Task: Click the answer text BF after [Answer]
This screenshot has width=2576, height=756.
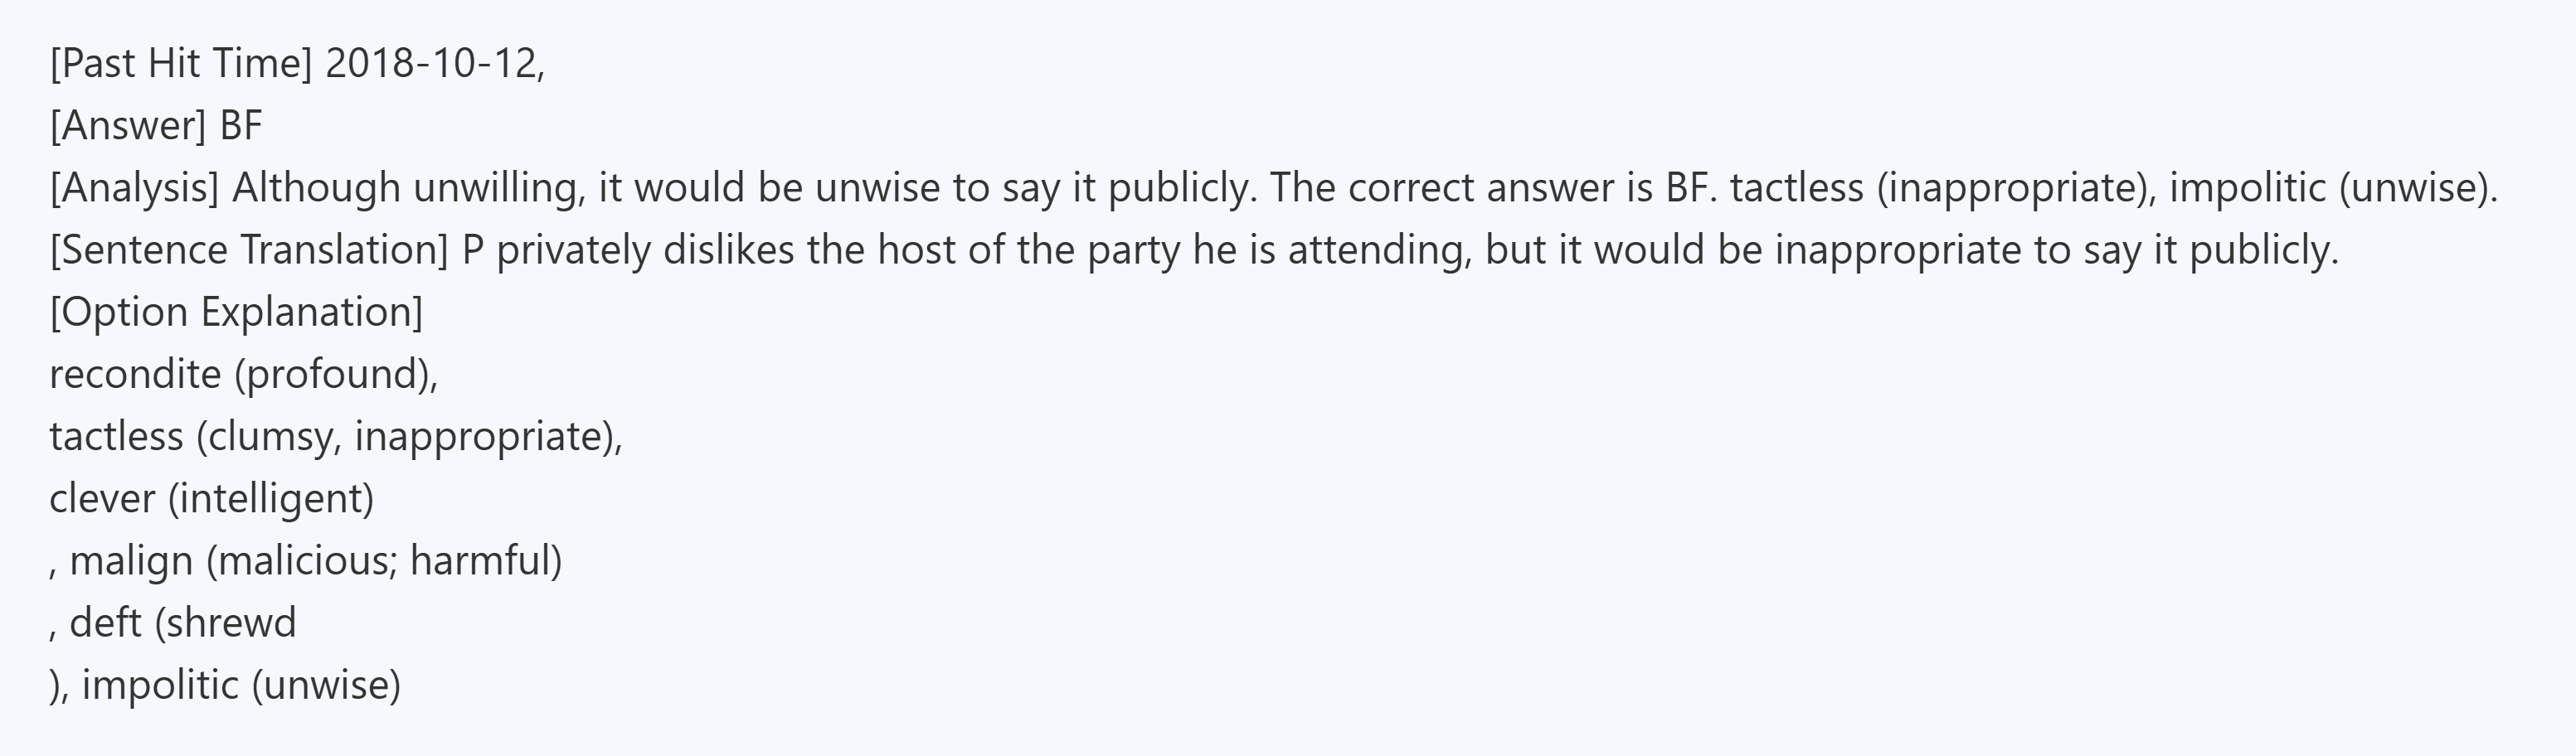Action: pos(241,126)
